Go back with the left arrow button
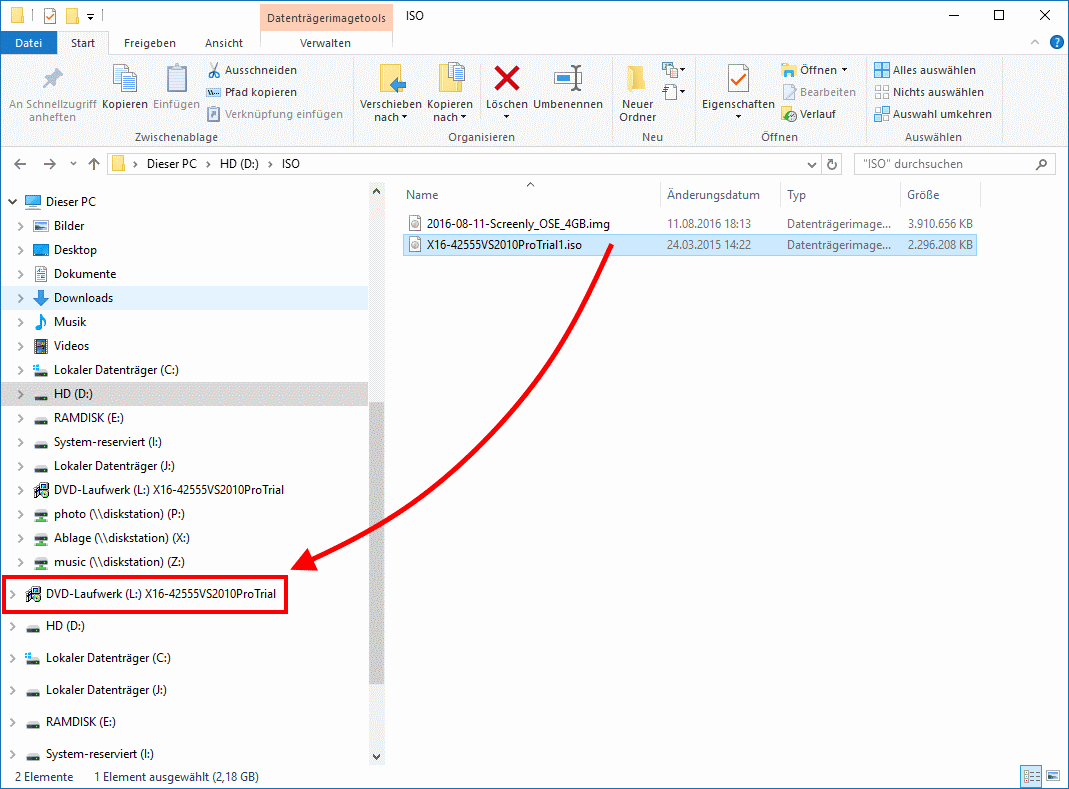Screen dimensions: 1069x789 (x=20, y=164)
